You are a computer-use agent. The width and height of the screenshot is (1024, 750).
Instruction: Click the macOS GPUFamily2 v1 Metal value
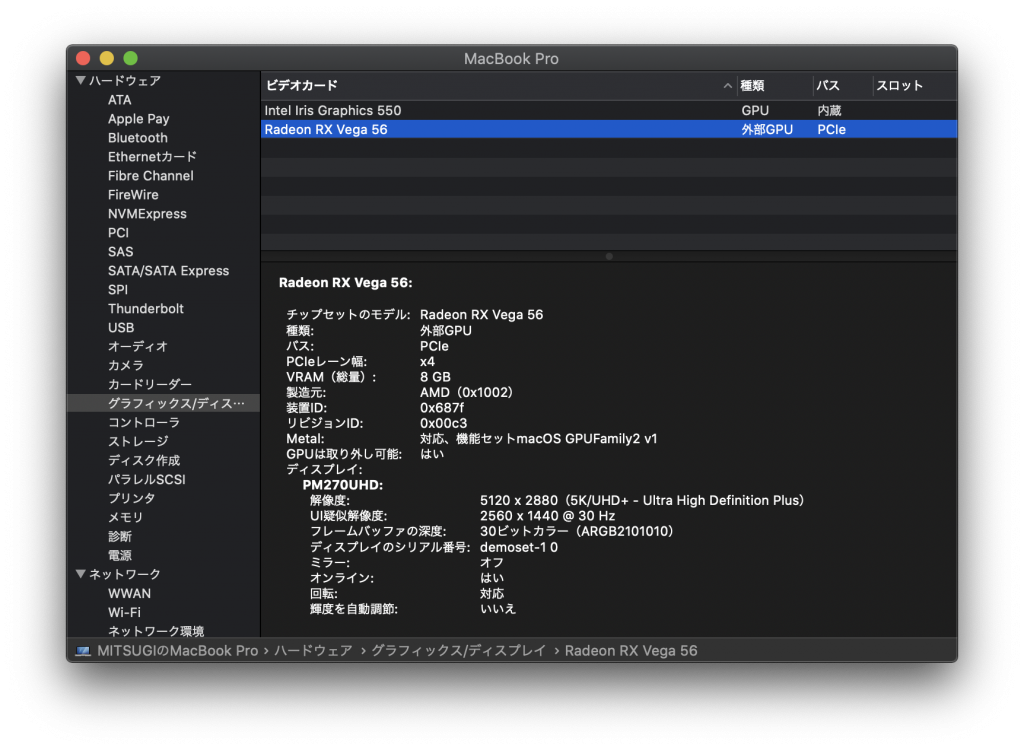(538, 438)
